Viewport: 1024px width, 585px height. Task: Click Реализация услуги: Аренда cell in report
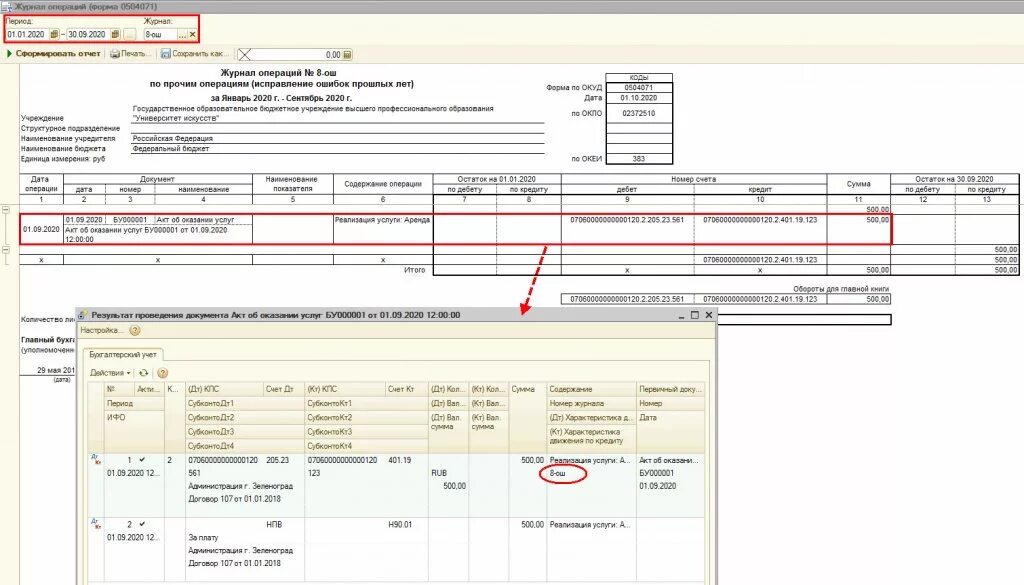[x=383, y=220]
